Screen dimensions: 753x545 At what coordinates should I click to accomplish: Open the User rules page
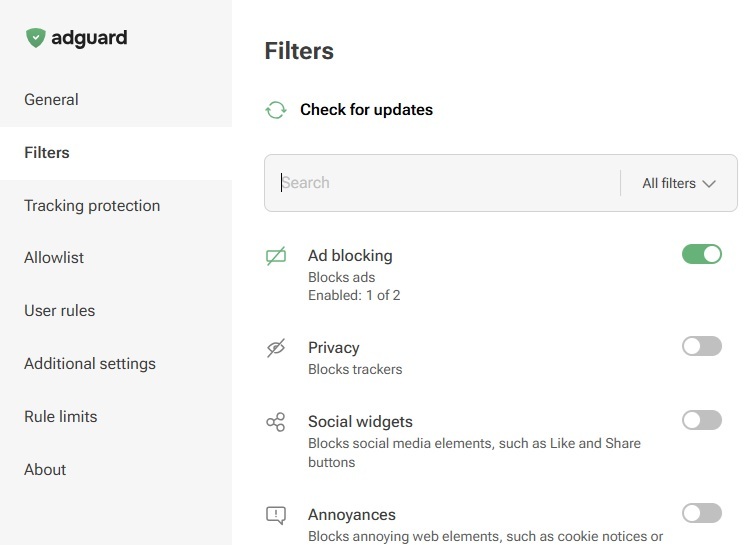pos(116,311)
